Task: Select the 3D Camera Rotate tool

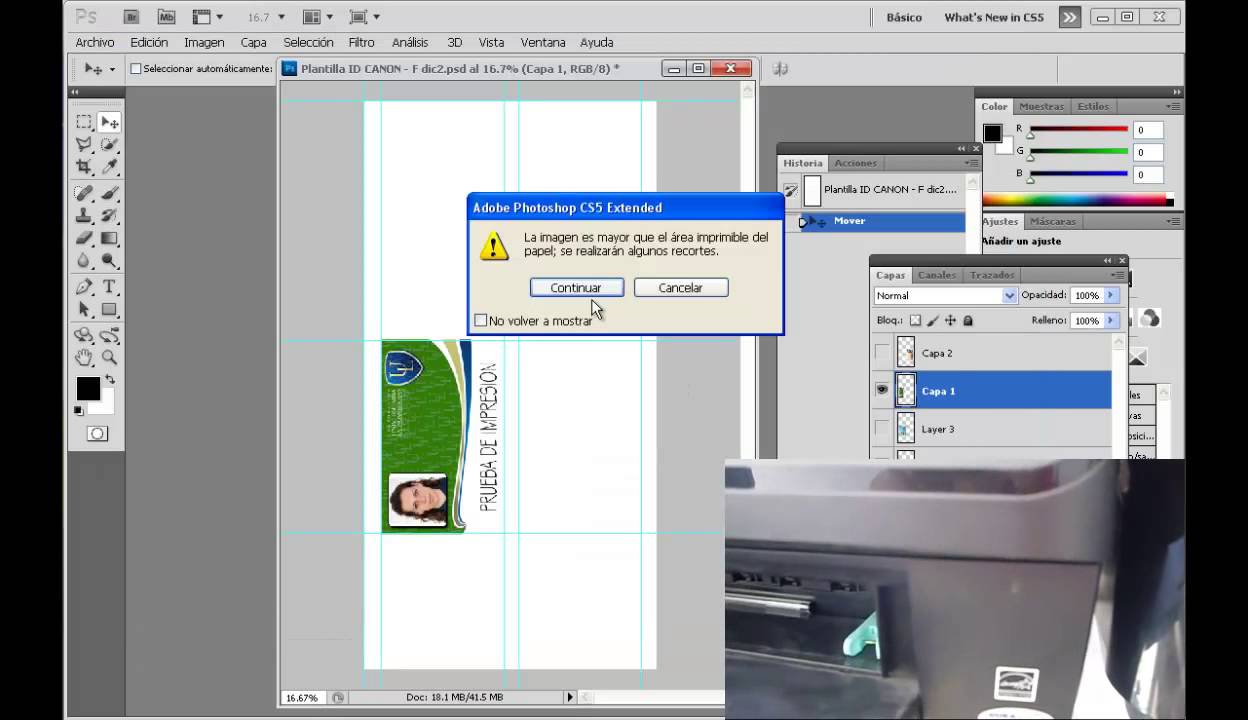Action: 109,336
